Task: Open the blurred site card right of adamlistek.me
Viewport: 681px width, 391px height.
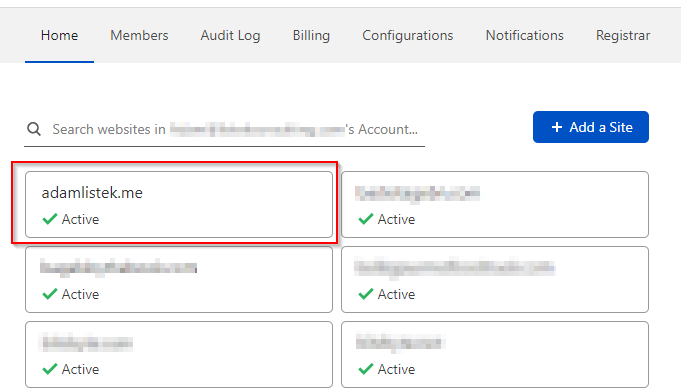Action: [x=495, y=204]
